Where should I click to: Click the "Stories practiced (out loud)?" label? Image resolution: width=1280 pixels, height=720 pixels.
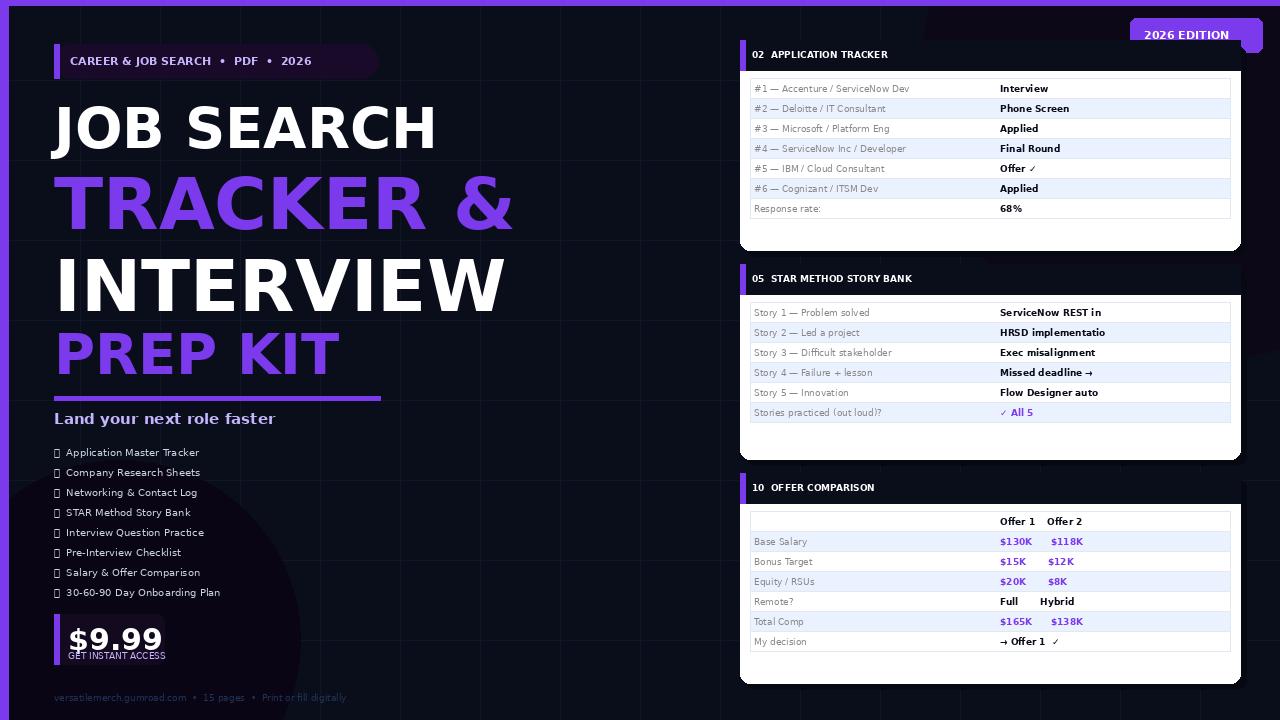[818, 413]
